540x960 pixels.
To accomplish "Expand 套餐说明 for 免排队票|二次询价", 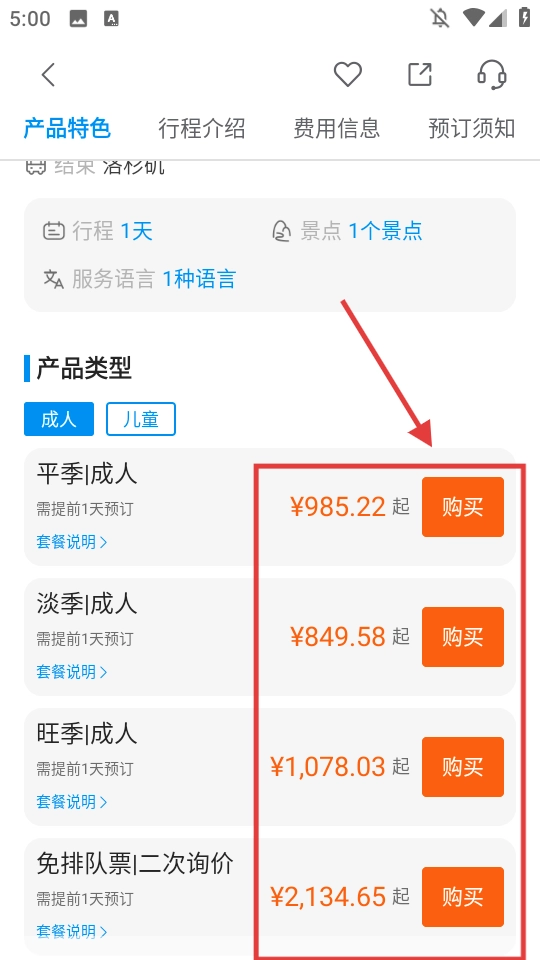I will click(x=72, y=932).
